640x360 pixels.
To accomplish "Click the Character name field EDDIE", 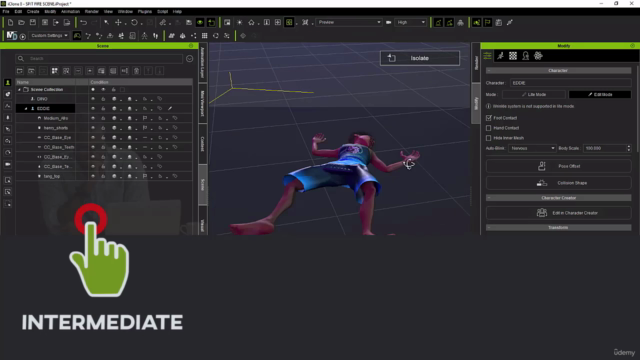I will [571, 83].
